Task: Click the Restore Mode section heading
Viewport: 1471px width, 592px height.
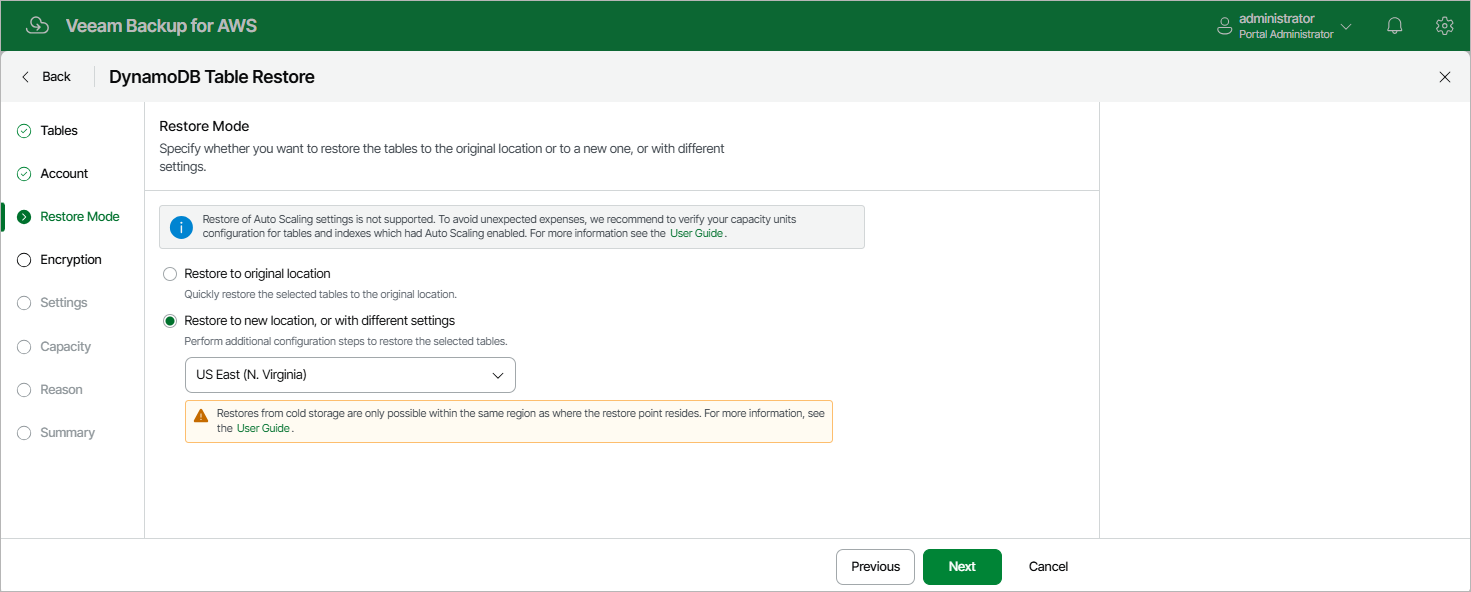Action: [204, 126]
